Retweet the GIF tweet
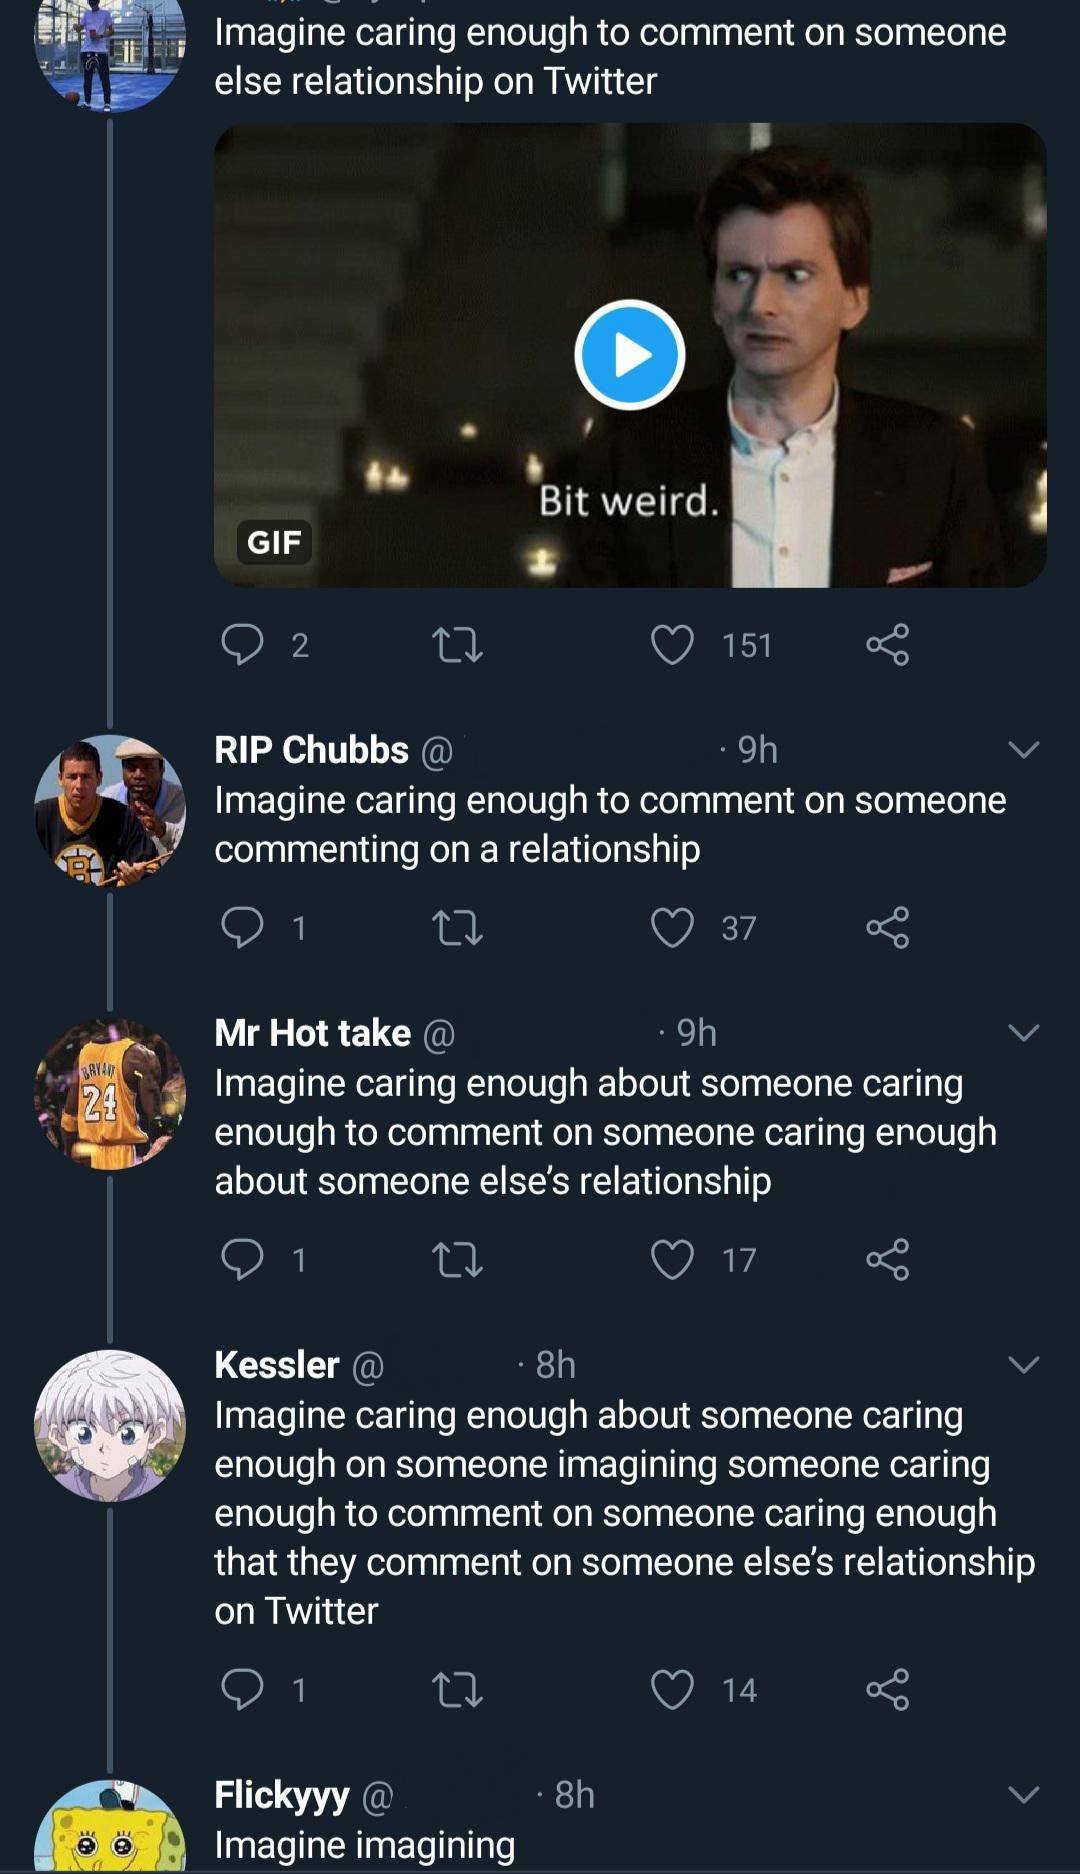The width and height of the screenshot is (1080, 1874). click(457, 645)
